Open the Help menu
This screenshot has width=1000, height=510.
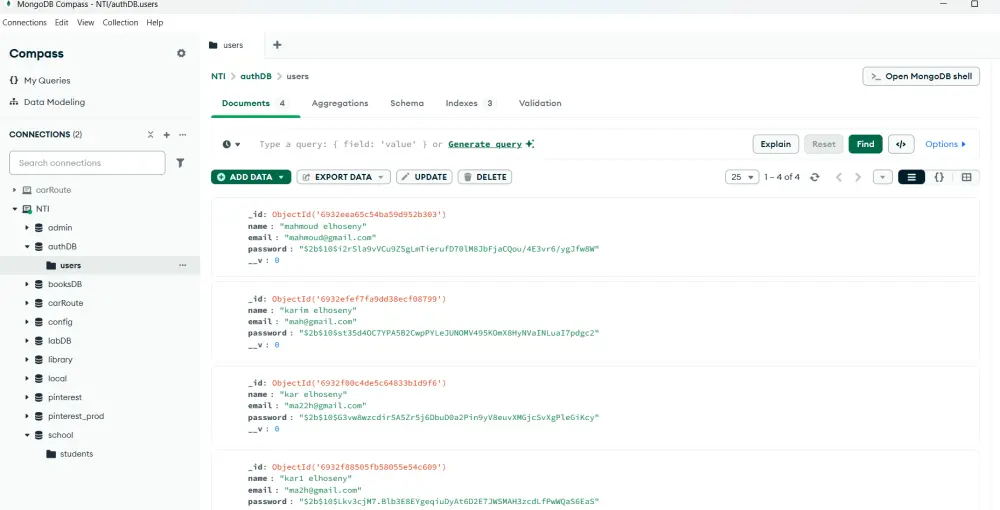(x=154, y=22)
